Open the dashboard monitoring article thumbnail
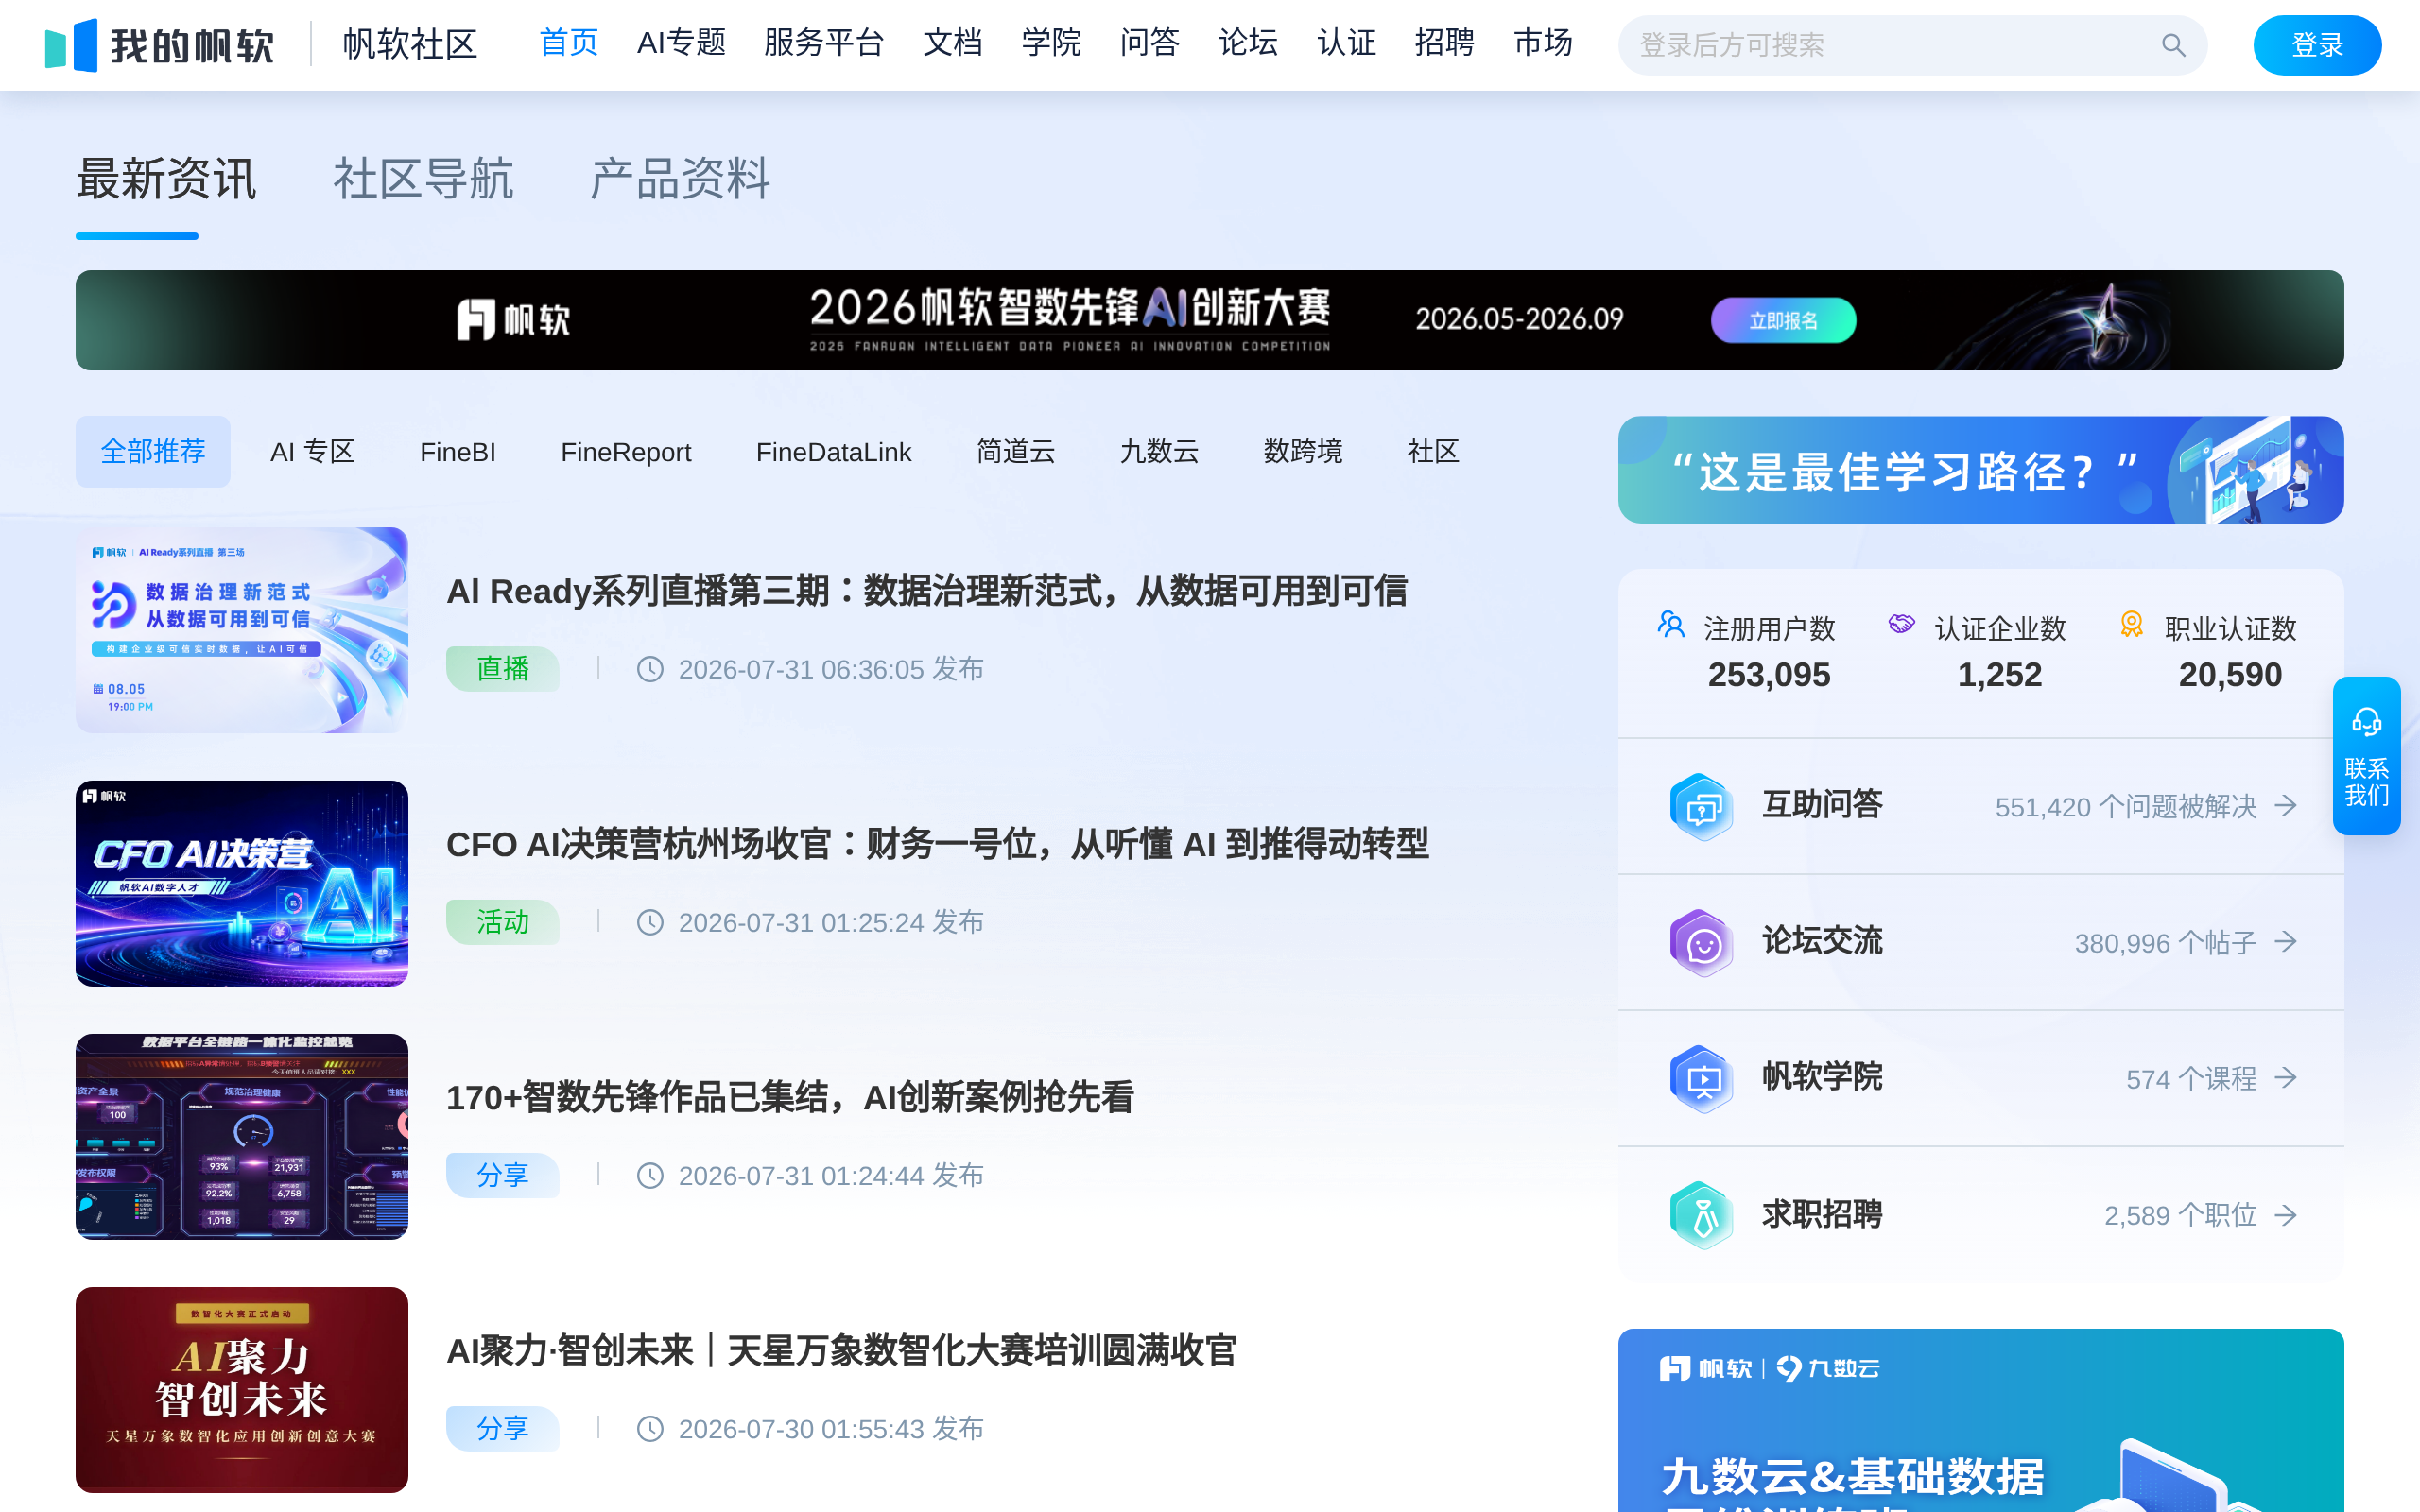Viewport: 2420px width, 1512px height. coord(242,1136)
